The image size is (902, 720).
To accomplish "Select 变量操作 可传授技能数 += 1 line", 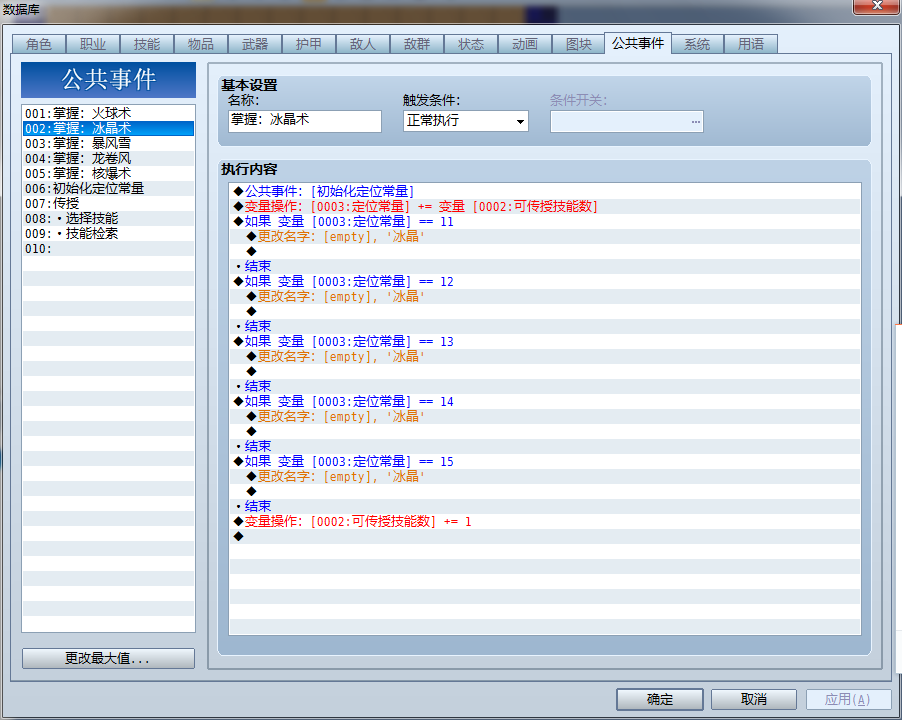I will point(545,522).
